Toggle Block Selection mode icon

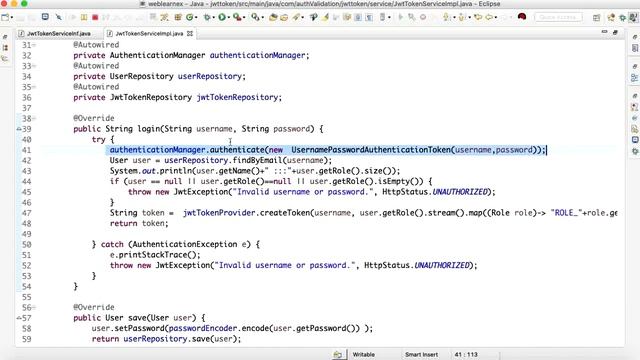(358, 17)
